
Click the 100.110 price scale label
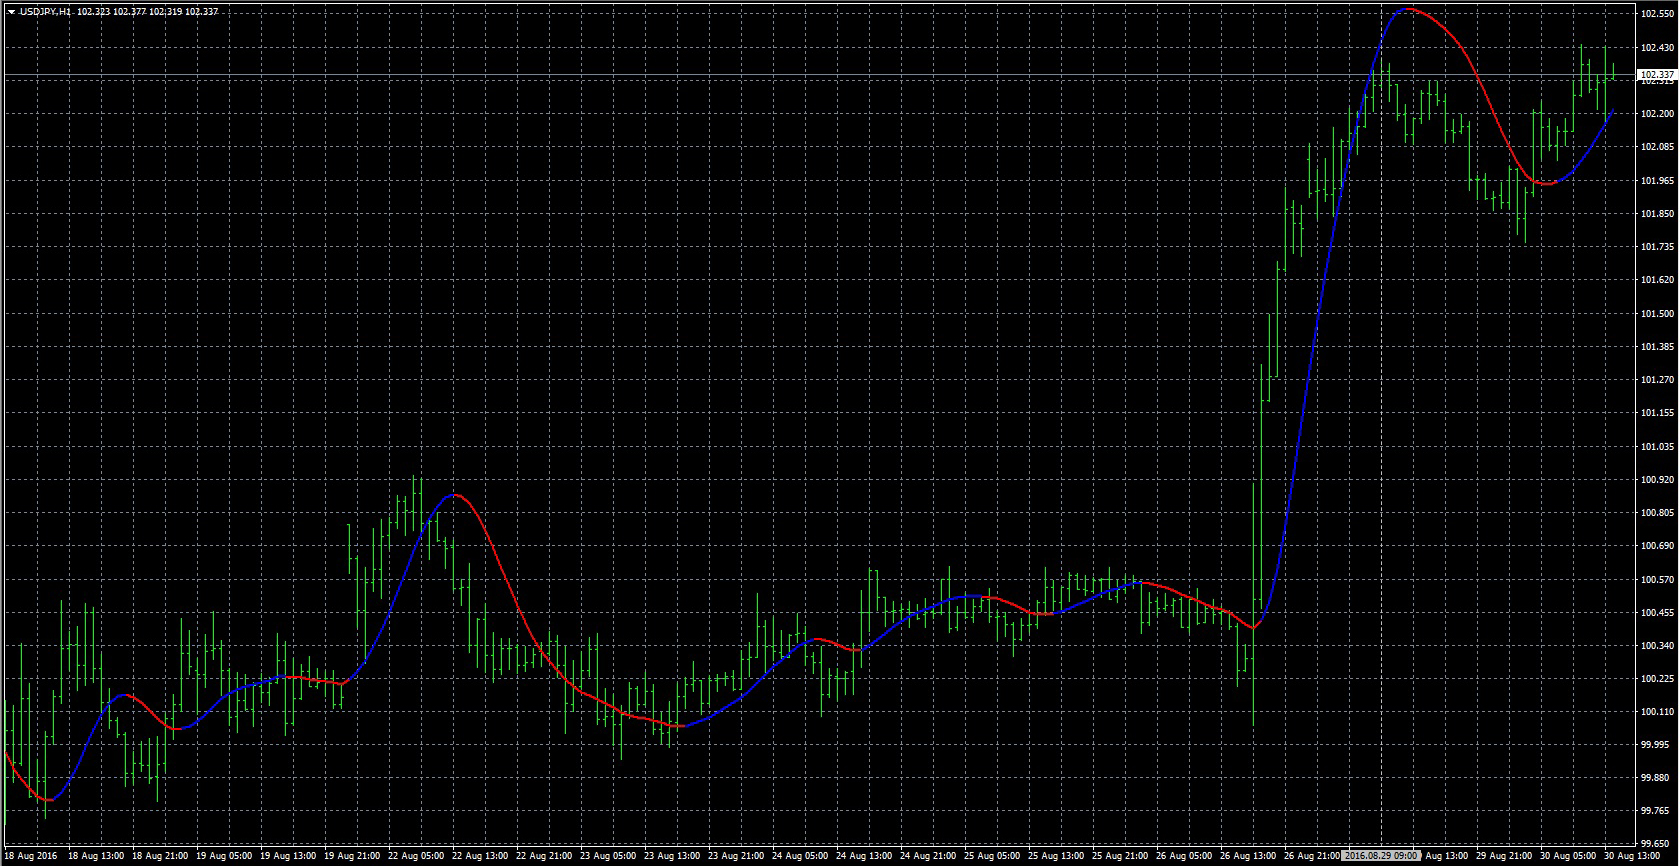click(1657, 712)
